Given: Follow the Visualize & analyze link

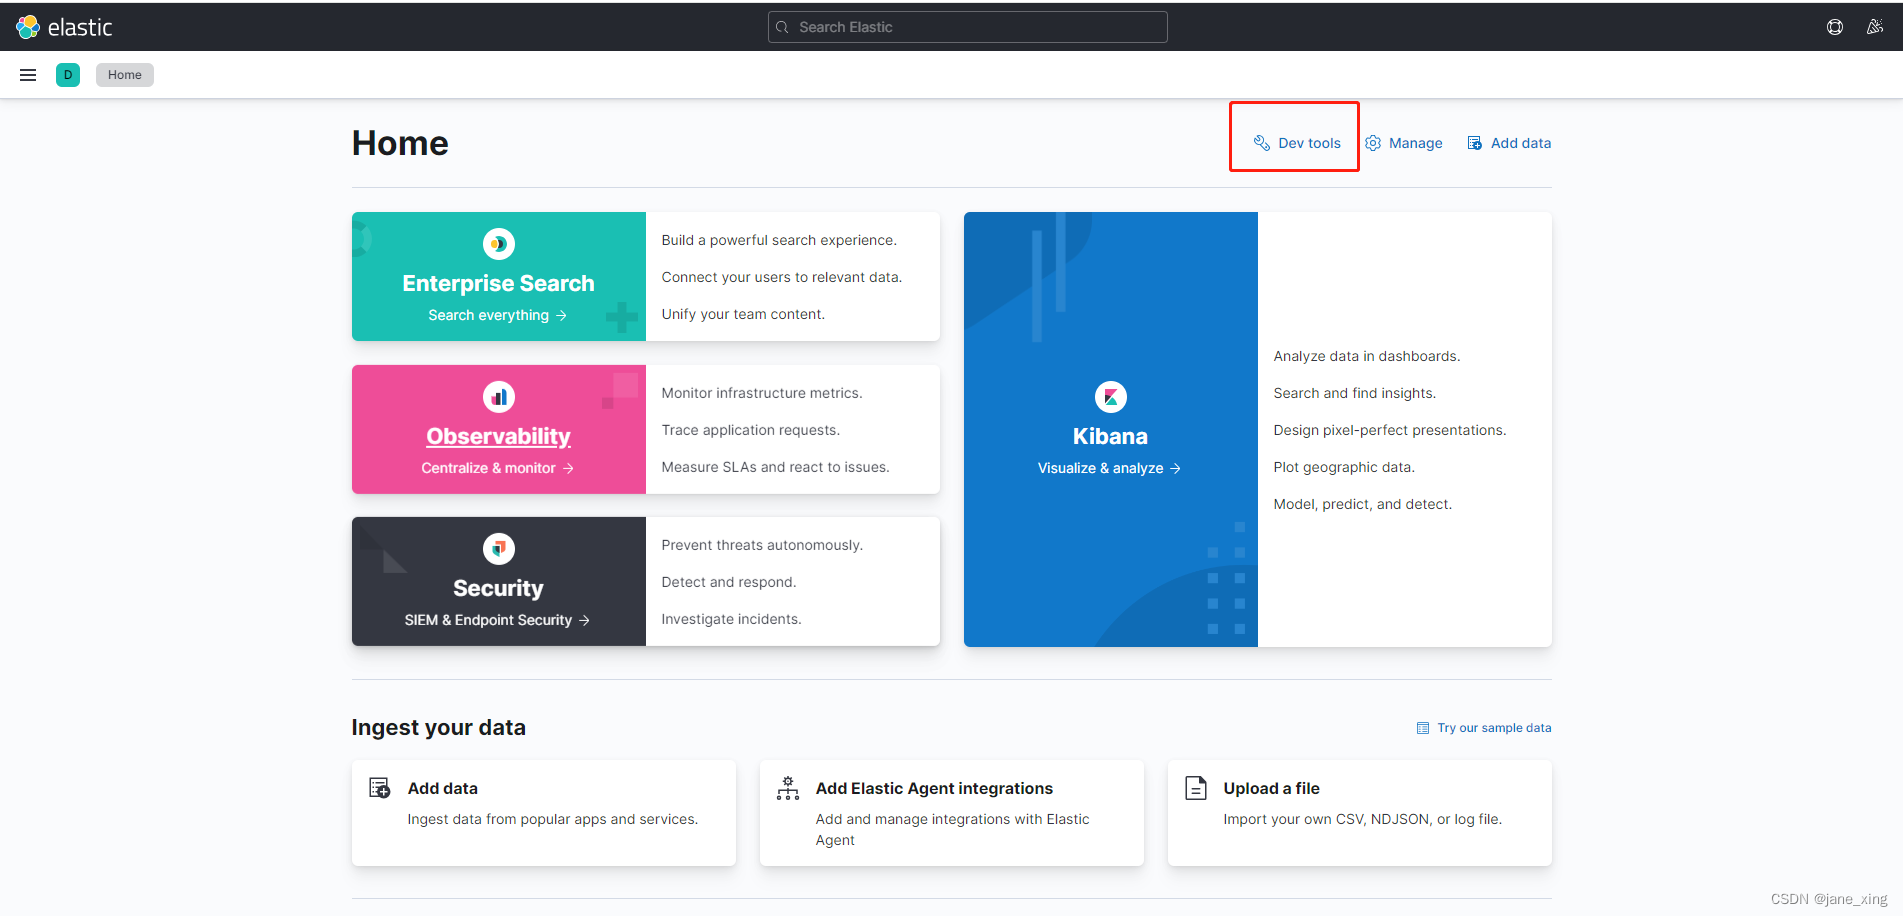Looking at the screenshot, I should point(1110,468).
